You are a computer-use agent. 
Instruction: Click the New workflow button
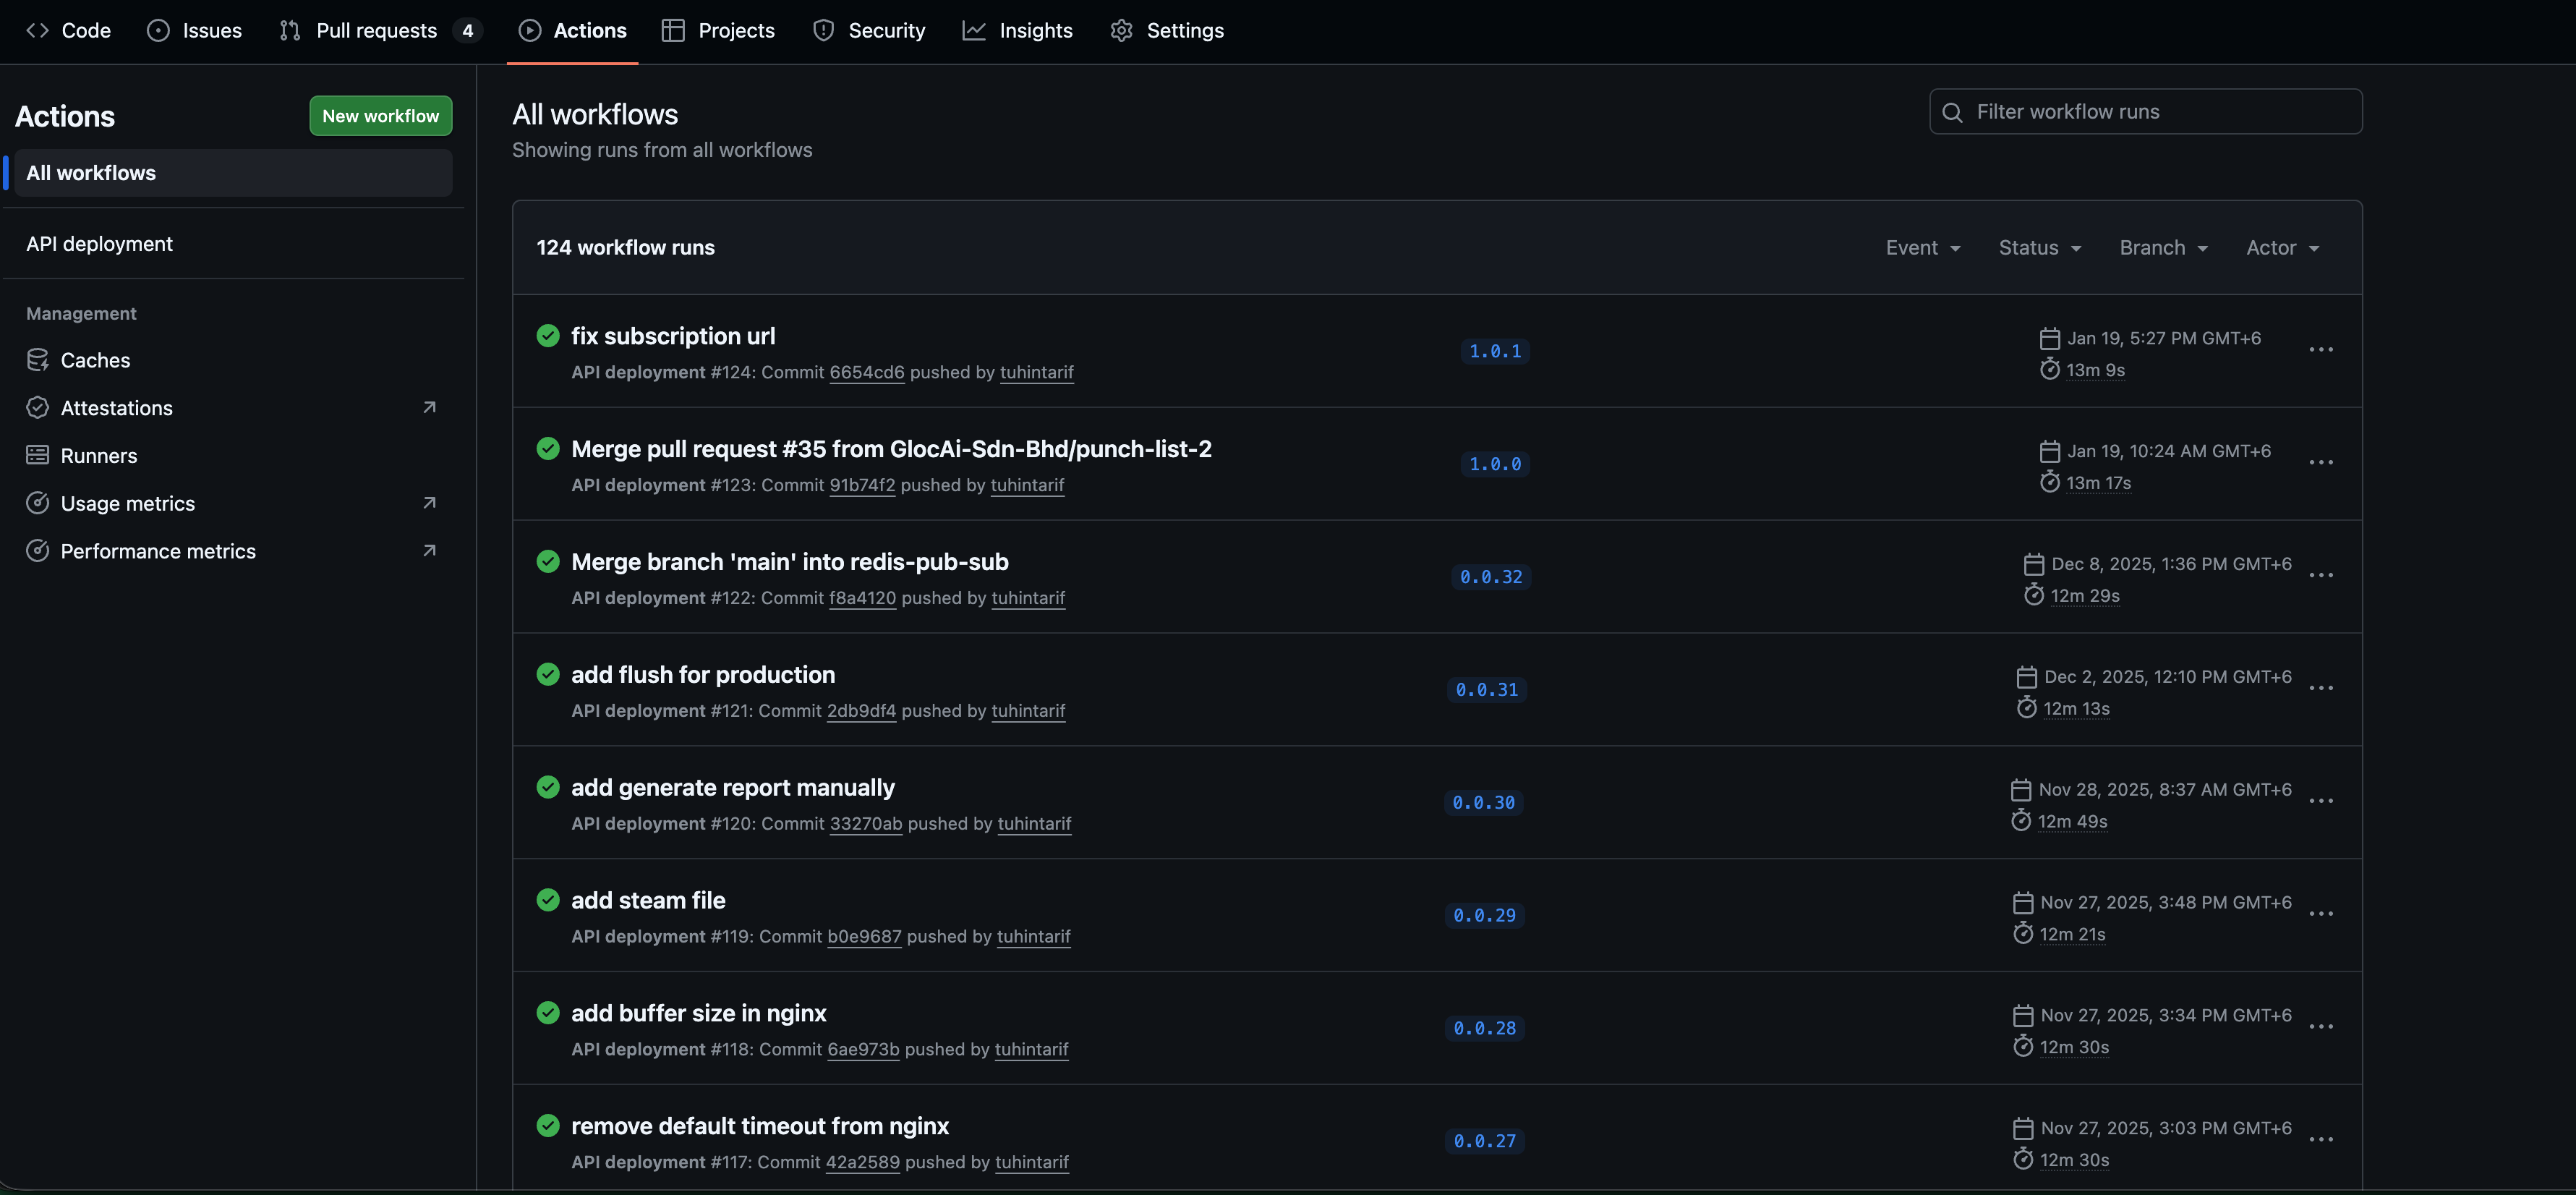[380, 116]
